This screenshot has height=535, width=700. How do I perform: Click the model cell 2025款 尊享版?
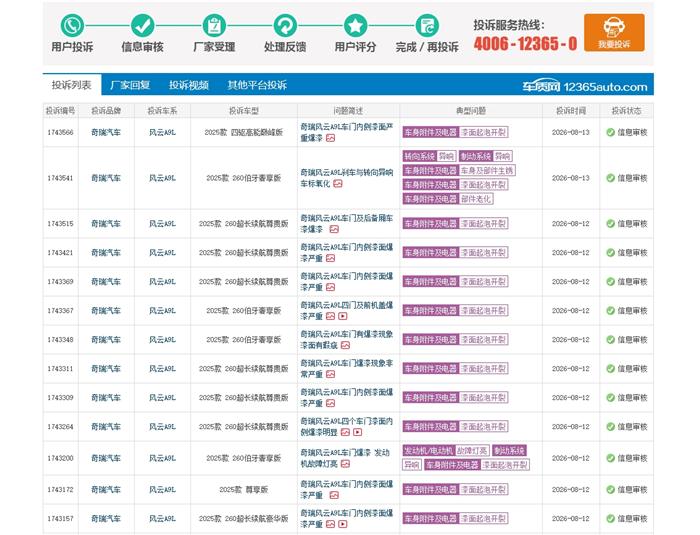pos(244,489)
